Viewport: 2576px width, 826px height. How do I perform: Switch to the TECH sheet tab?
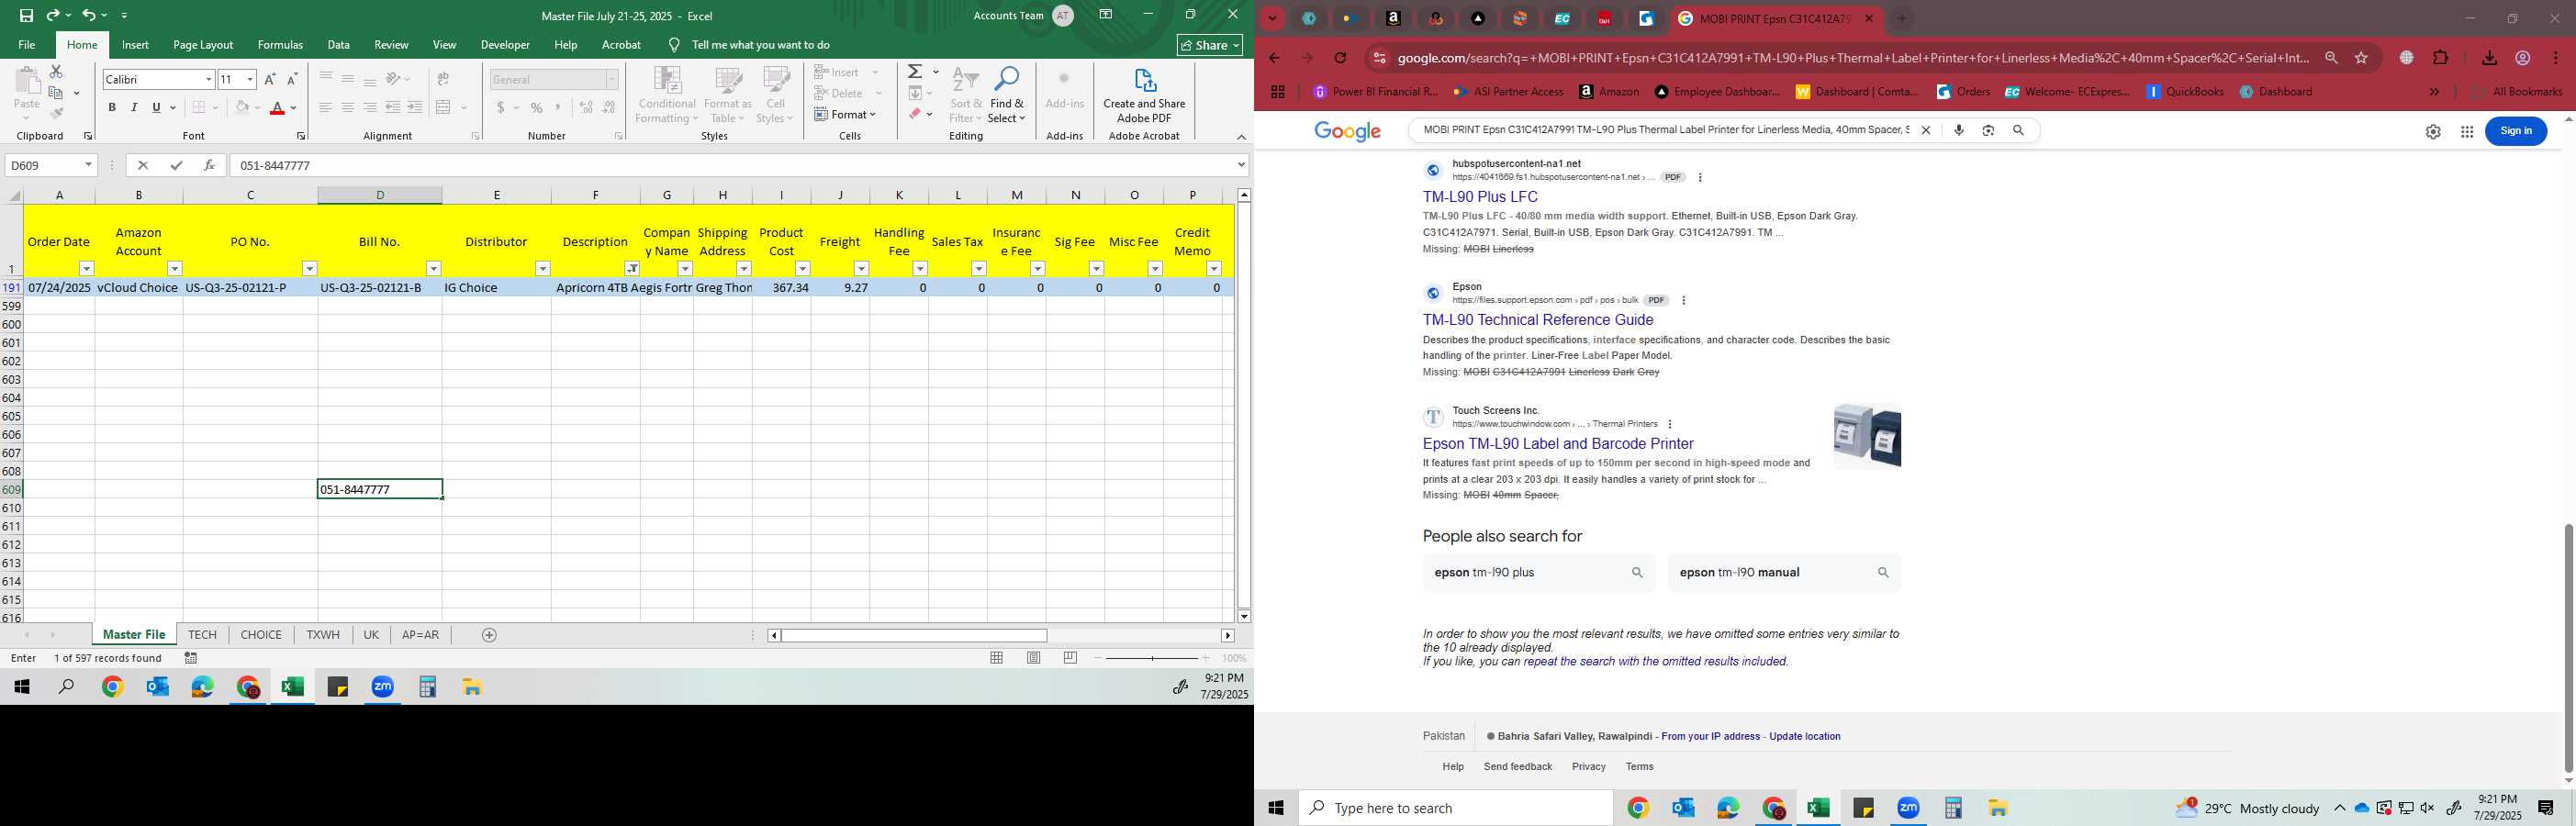coord(202,634)
